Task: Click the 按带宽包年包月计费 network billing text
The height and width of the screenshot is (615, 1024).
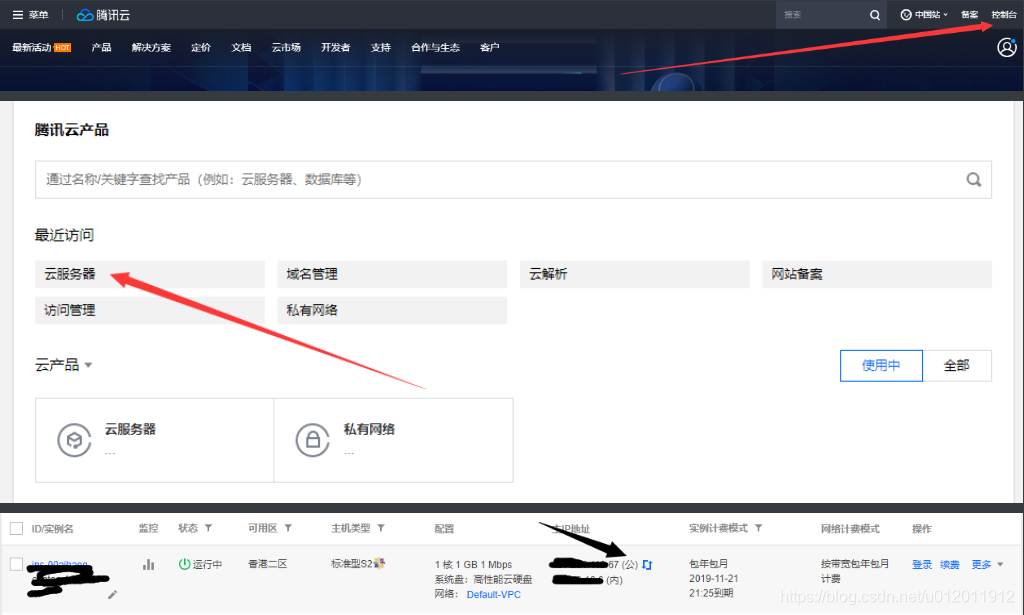Action: pos(855,571)
